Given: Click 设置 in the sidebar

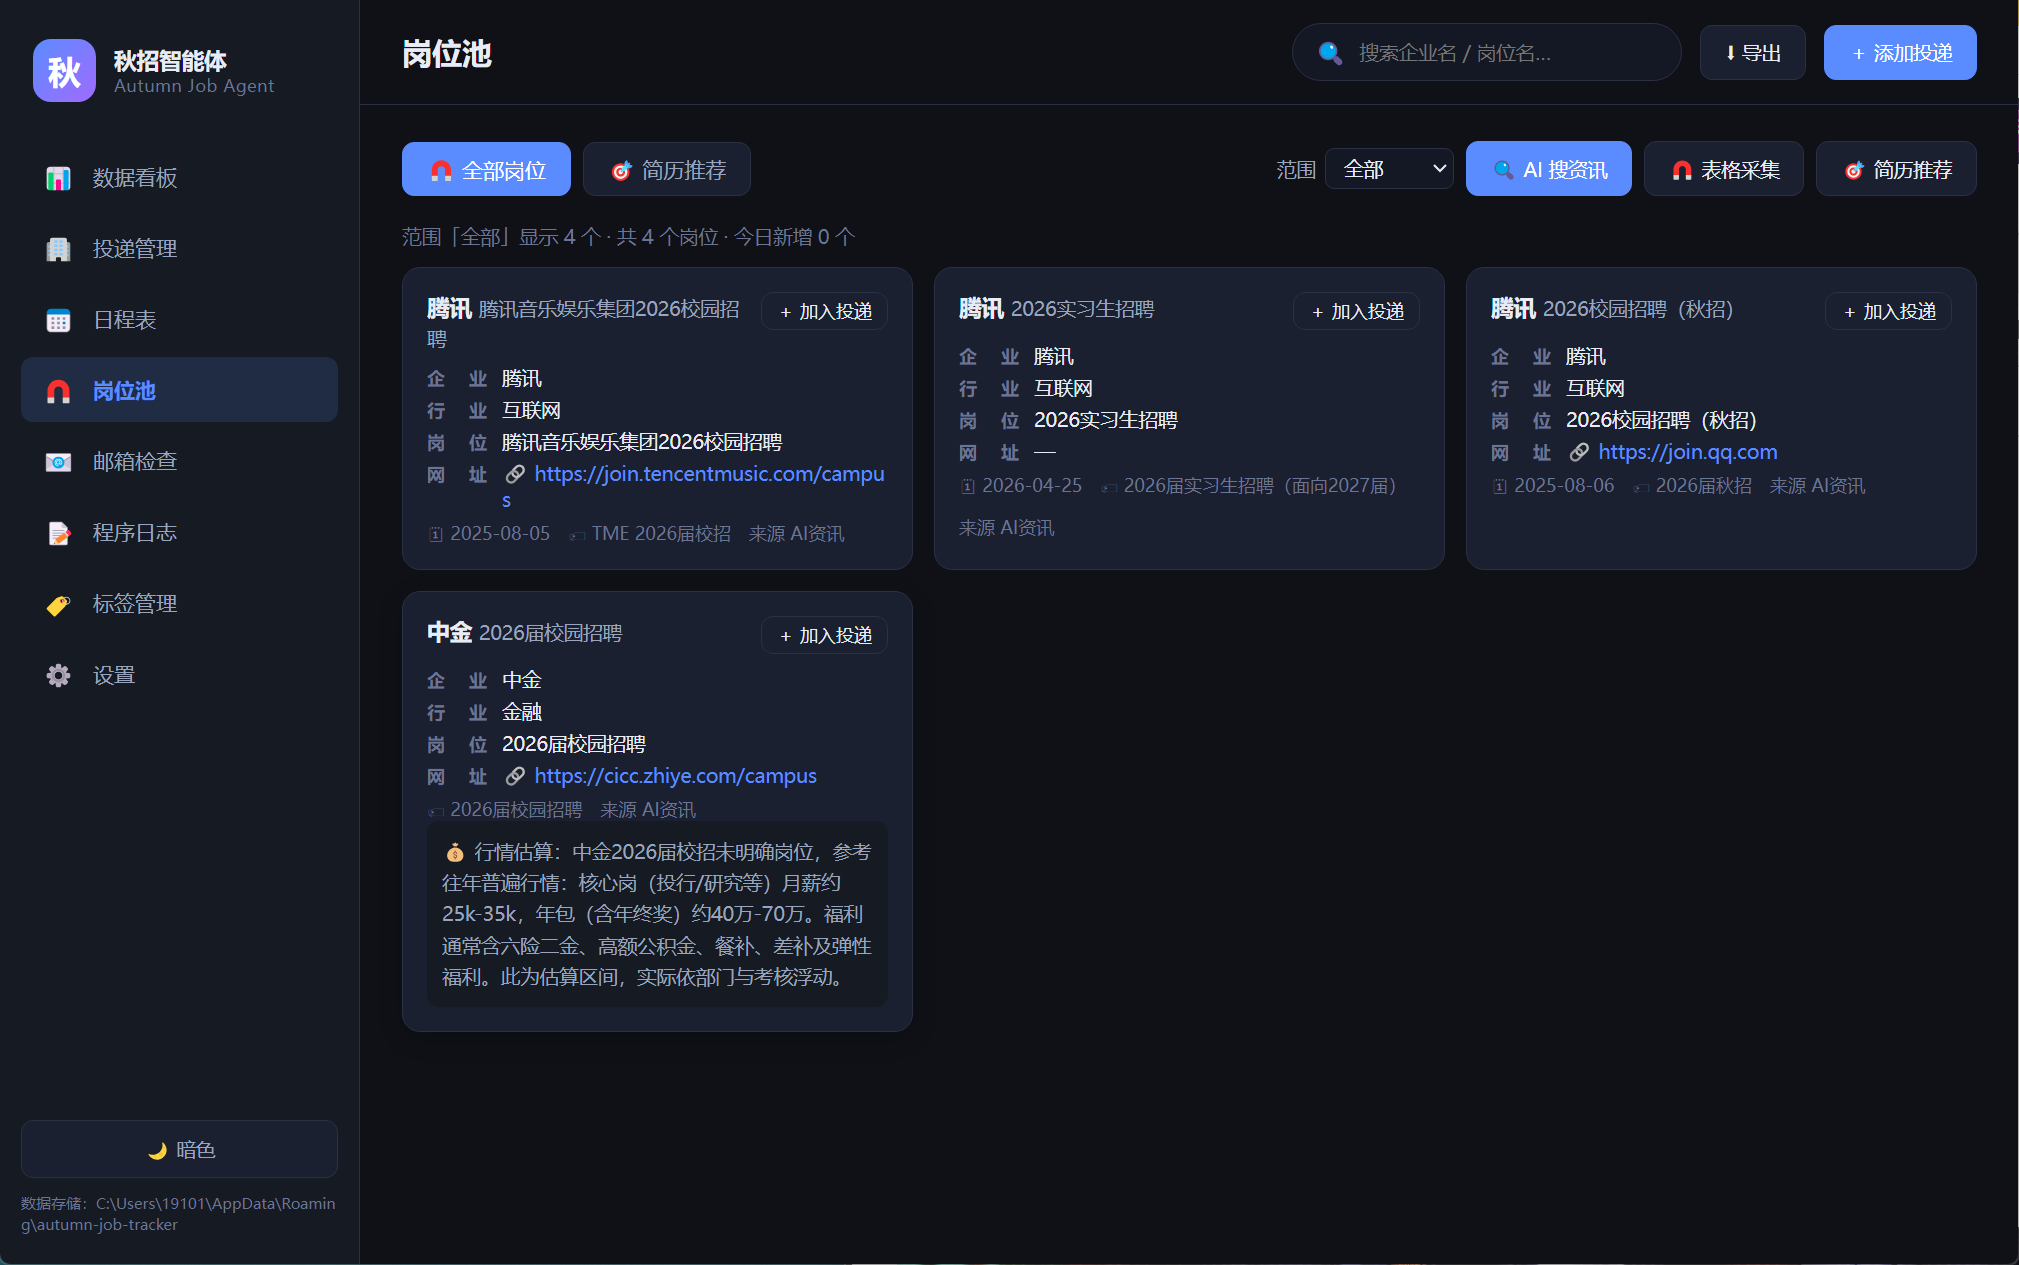Looking at the screenshot, I should [179, 675].
